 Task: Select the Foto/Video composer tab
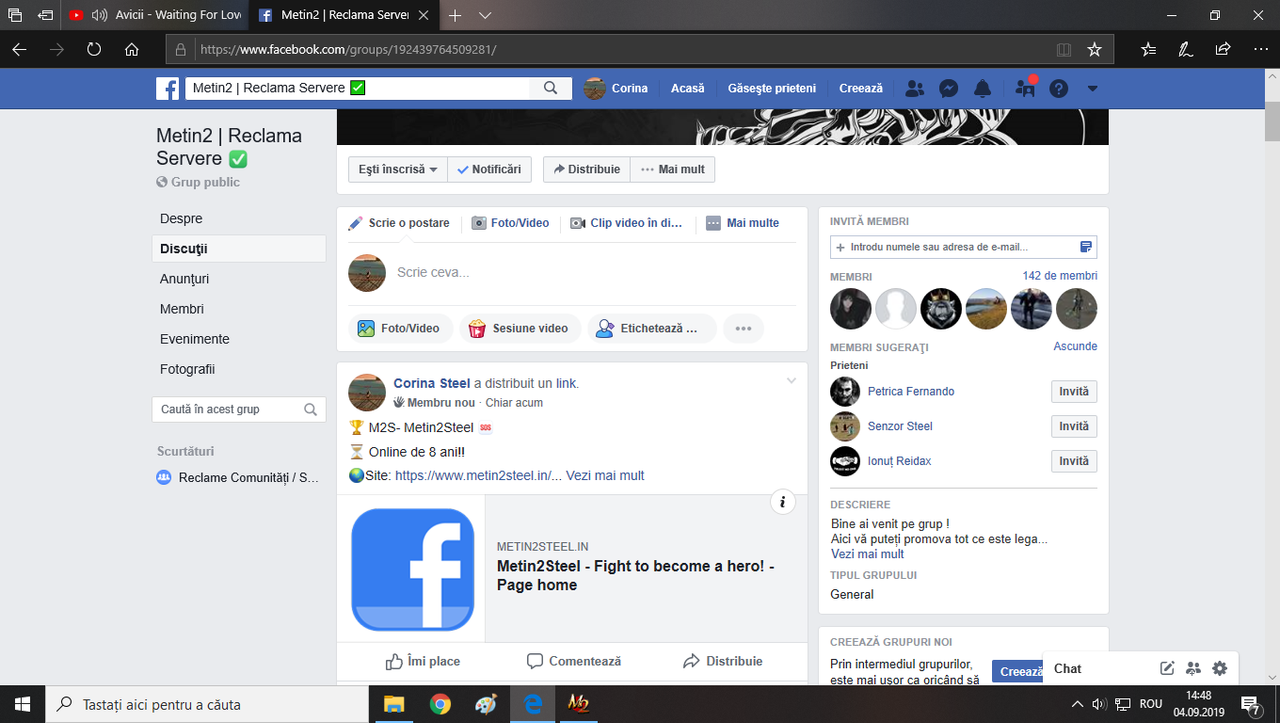click(510, 223)
